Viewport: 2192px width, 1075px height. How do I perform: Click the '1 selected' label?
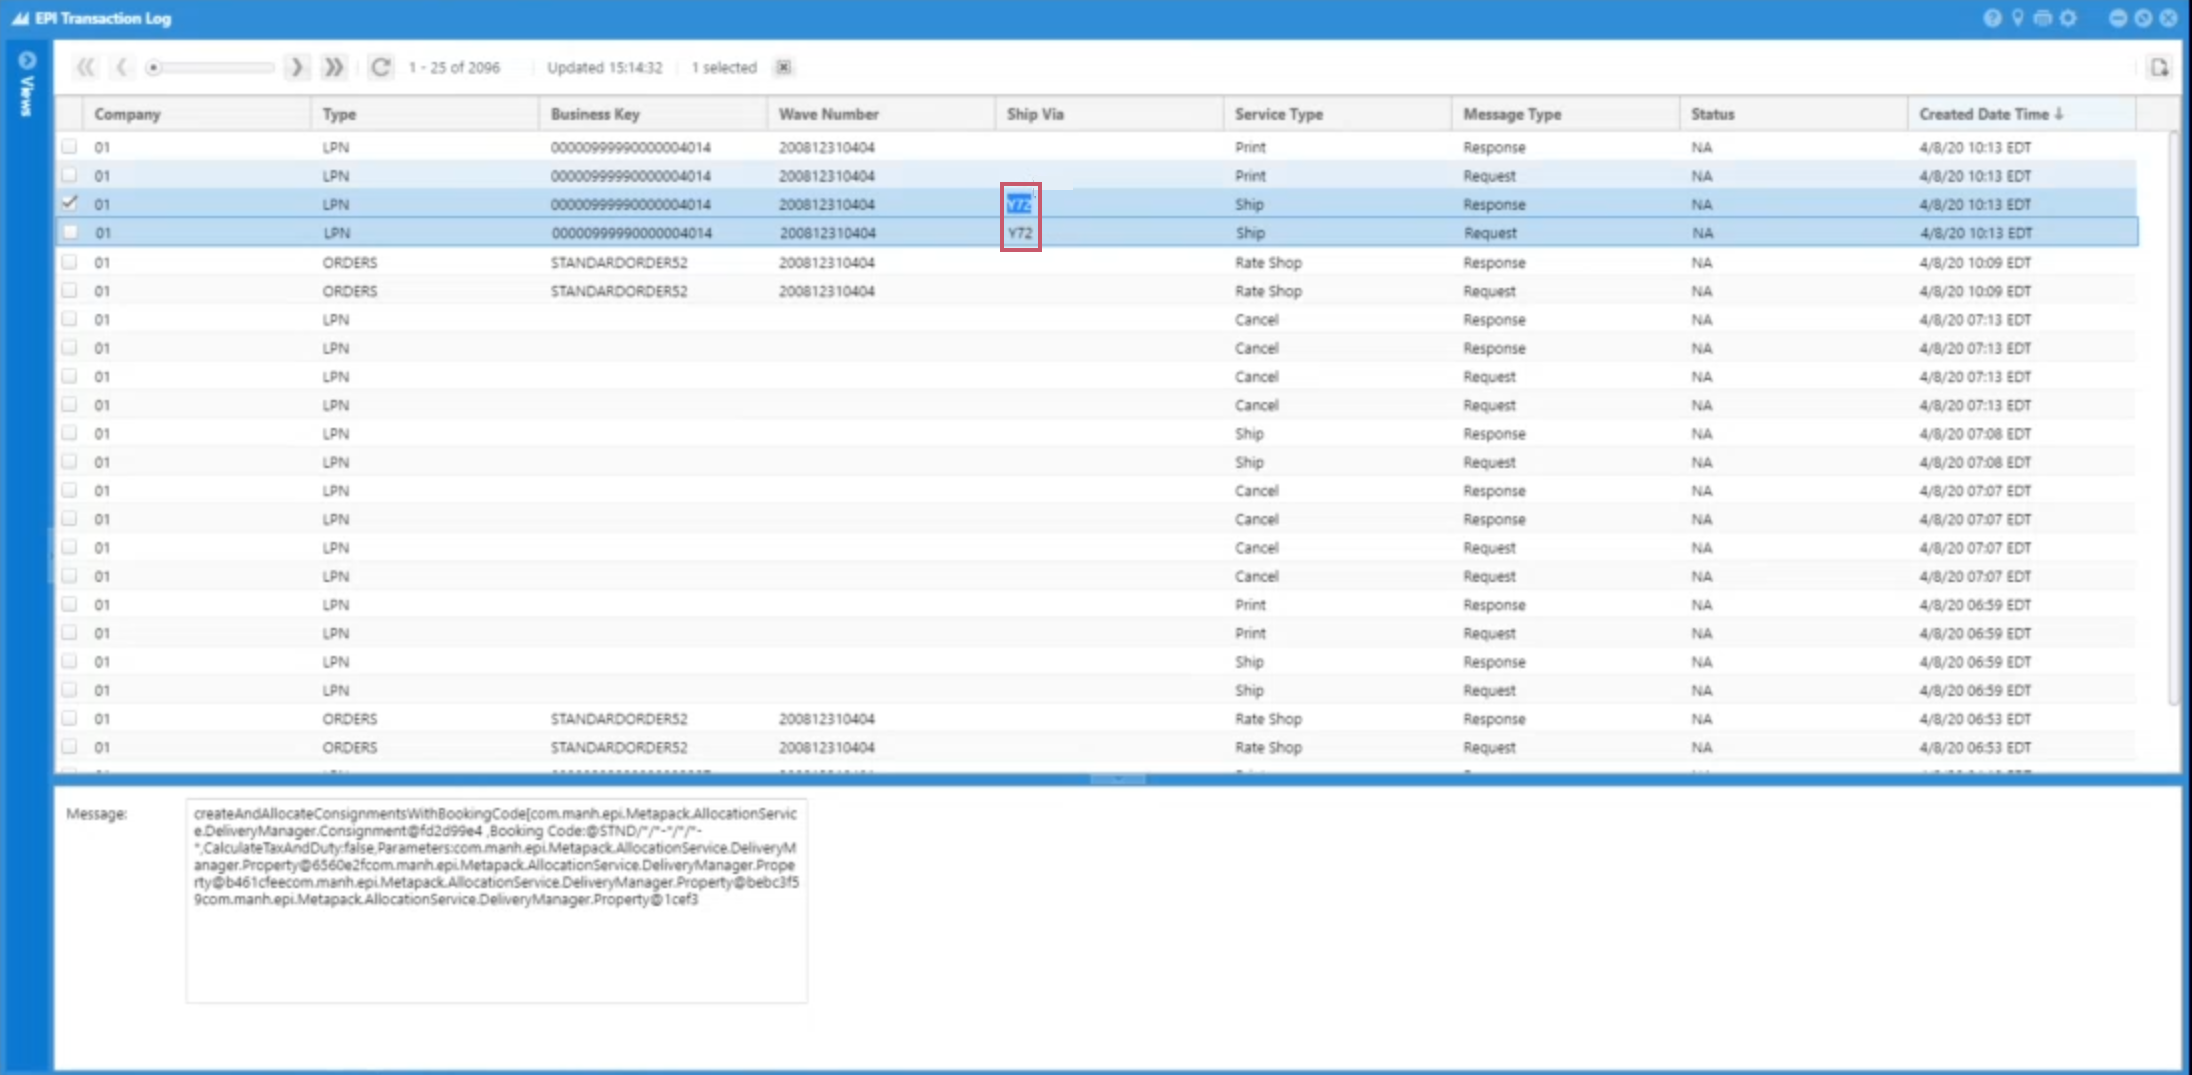(x=724, y=67)
